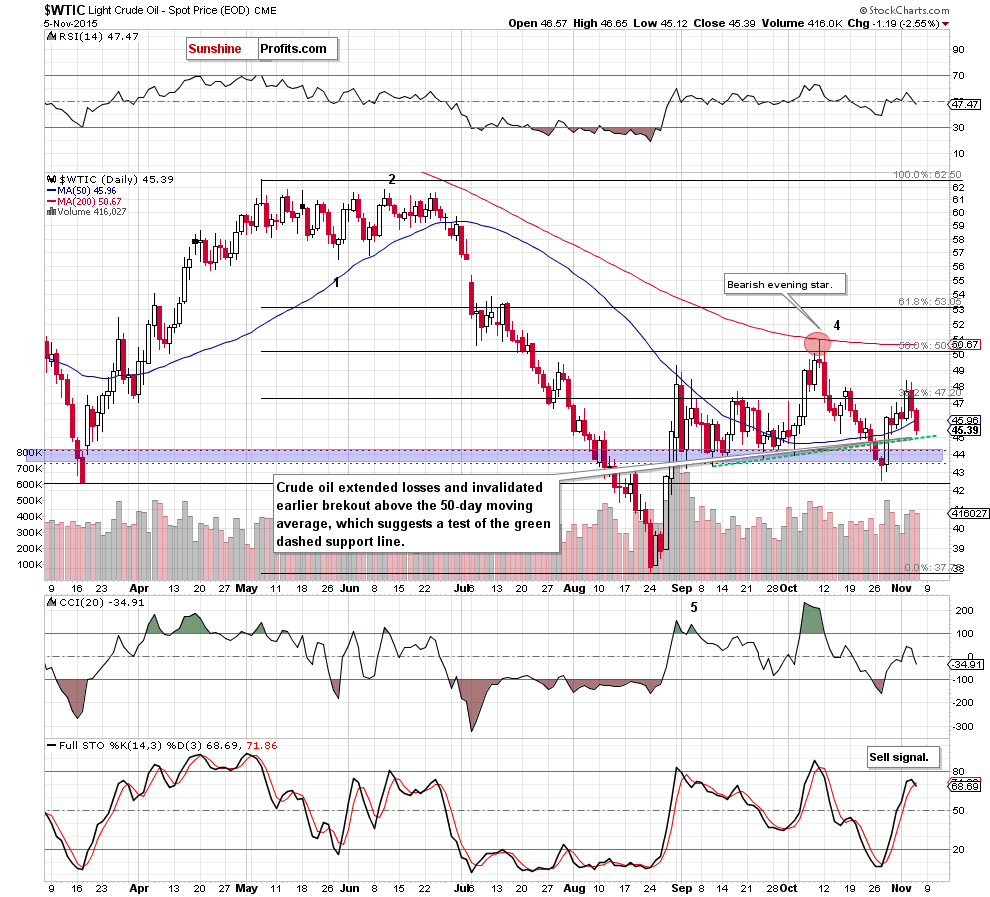The width and height of the screenshot is (990, 897).
Task: Click the MA(200) 50.67 legend text
Action: click(89, 201)
